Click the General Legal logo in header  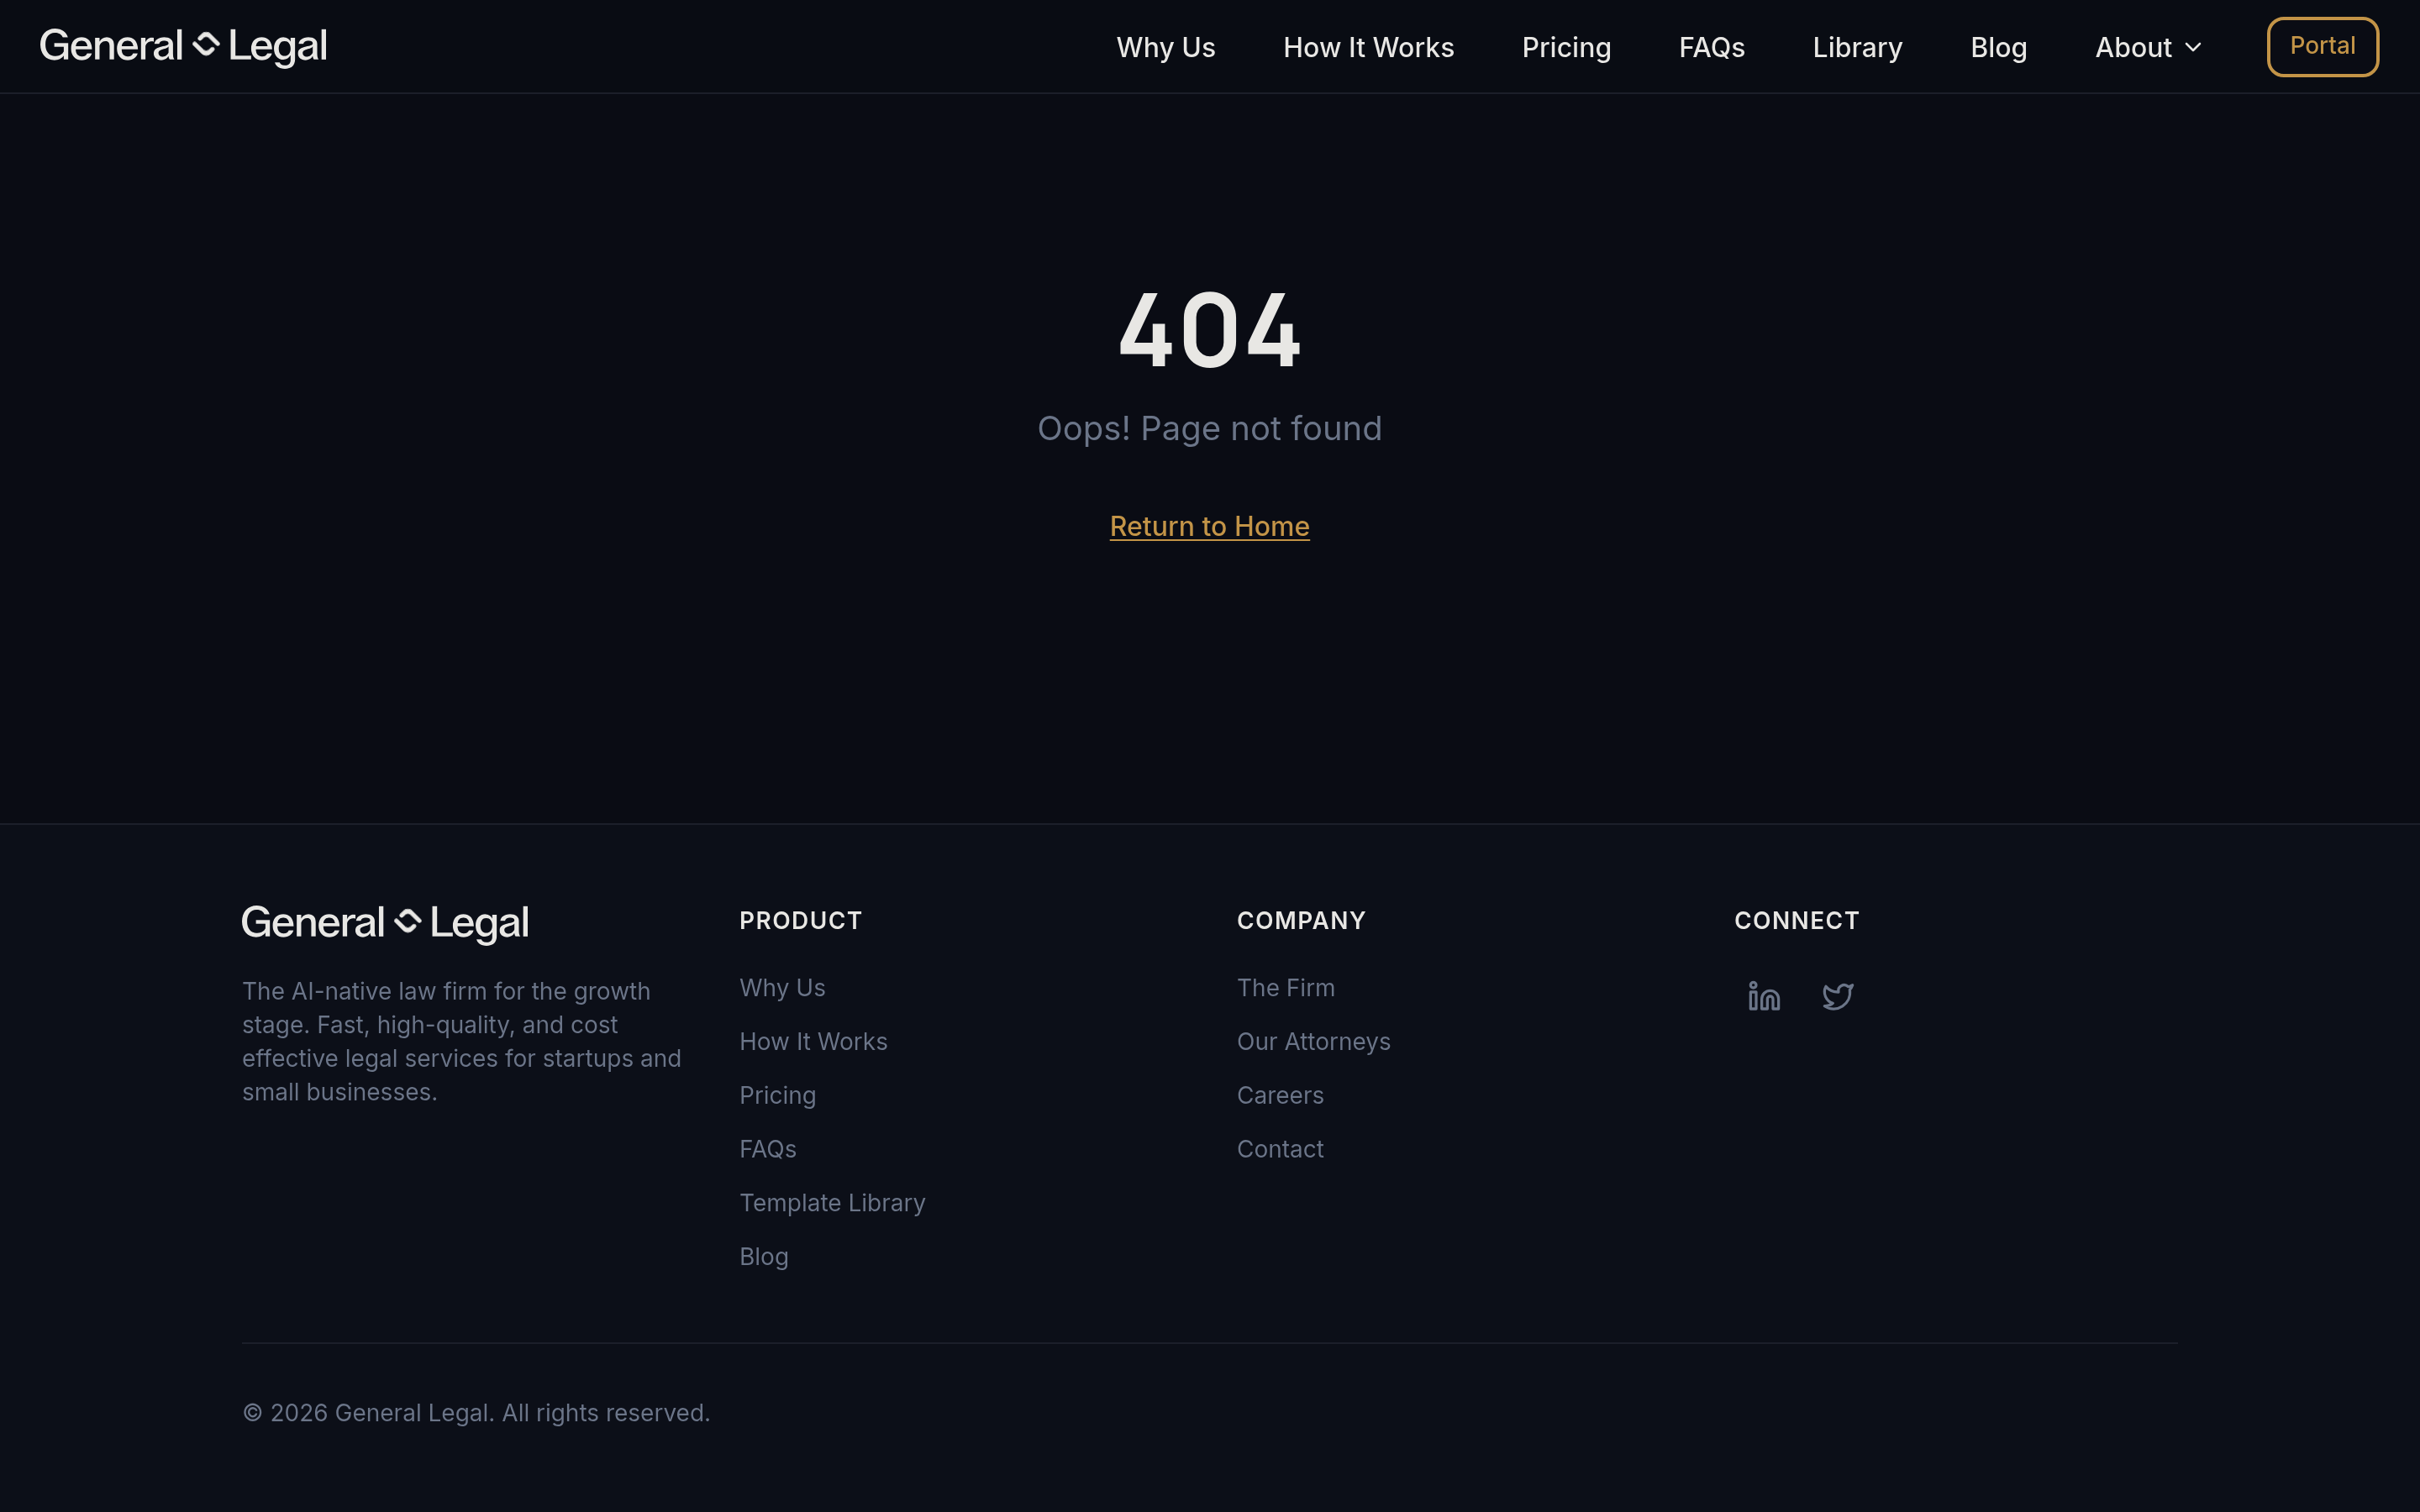[x=183, y=46]
